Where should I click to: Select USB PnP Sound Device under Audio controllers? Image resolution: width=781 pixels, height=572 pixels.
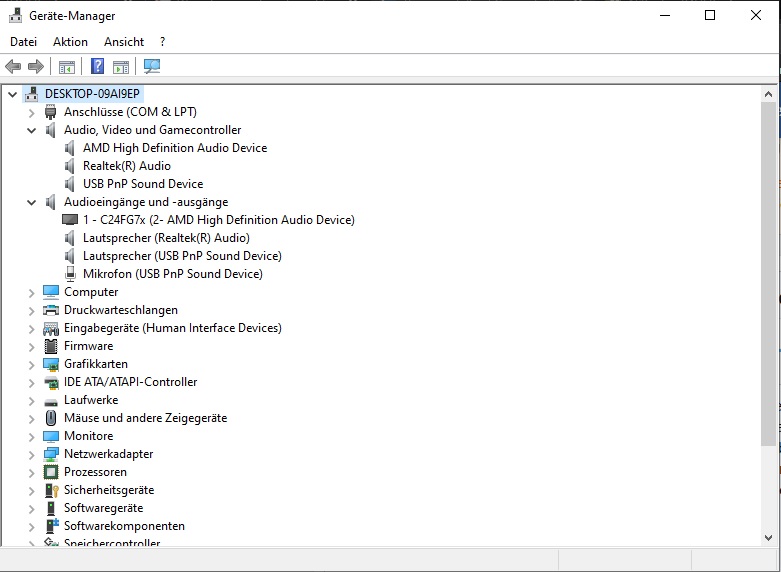(143, 184)
